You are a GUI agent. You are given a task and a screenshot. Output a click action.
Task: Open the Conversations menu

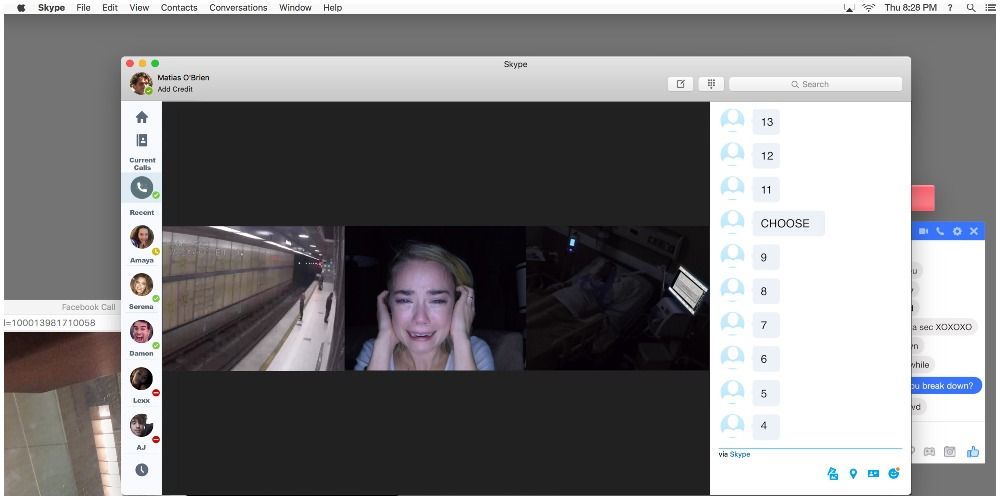click(x=239, y=8)
